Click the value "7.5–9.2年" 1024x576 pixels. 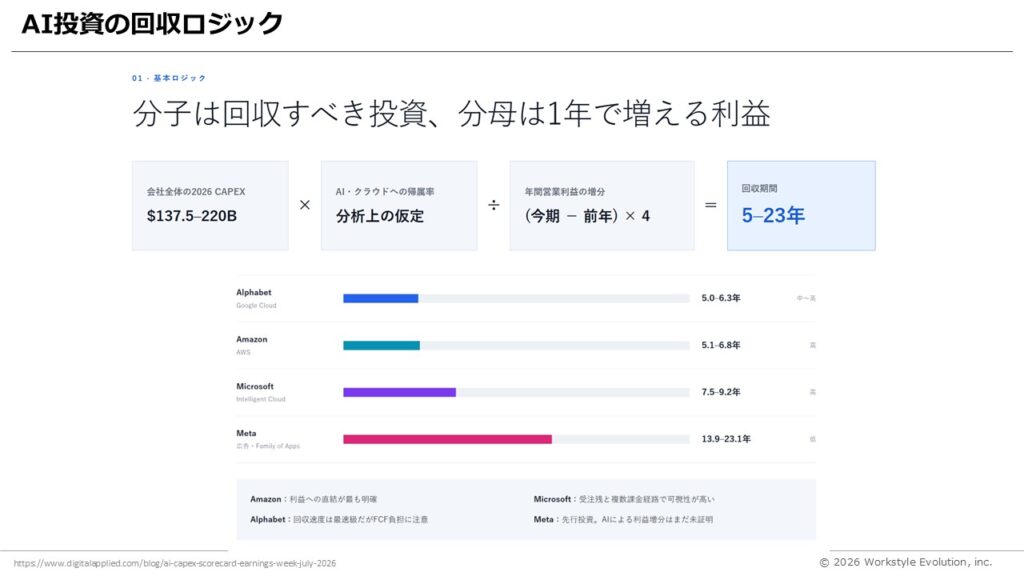[x=721, y=392]
